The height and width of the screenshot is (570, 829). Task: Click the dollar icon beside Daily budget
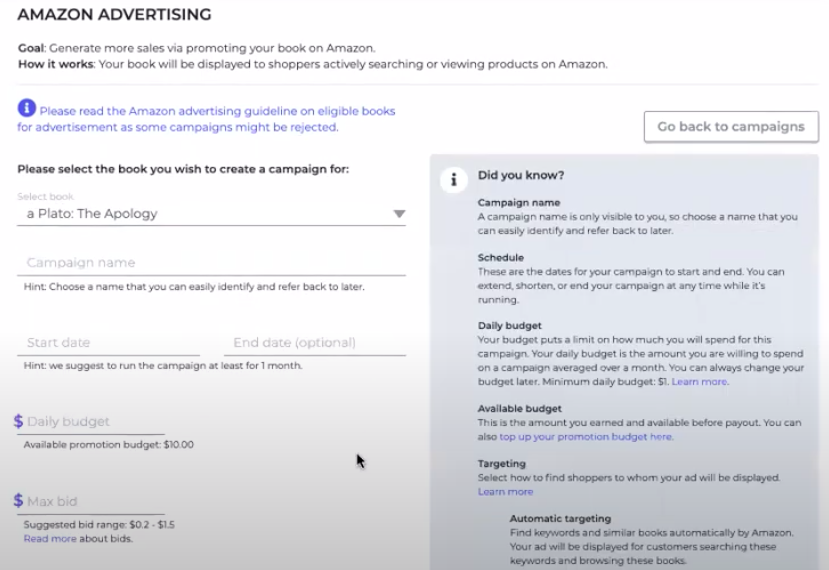19,421
